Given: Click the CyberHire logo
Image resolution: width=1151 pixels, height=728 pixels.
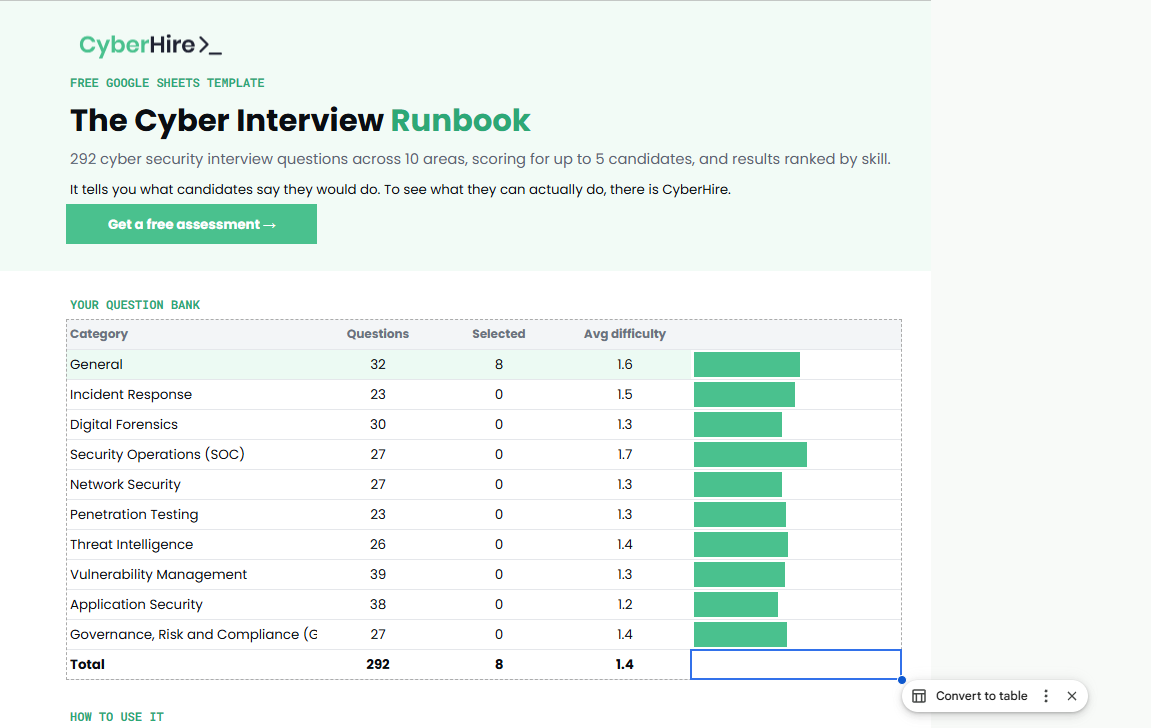Looking at the screenshot, I should 150,45.
